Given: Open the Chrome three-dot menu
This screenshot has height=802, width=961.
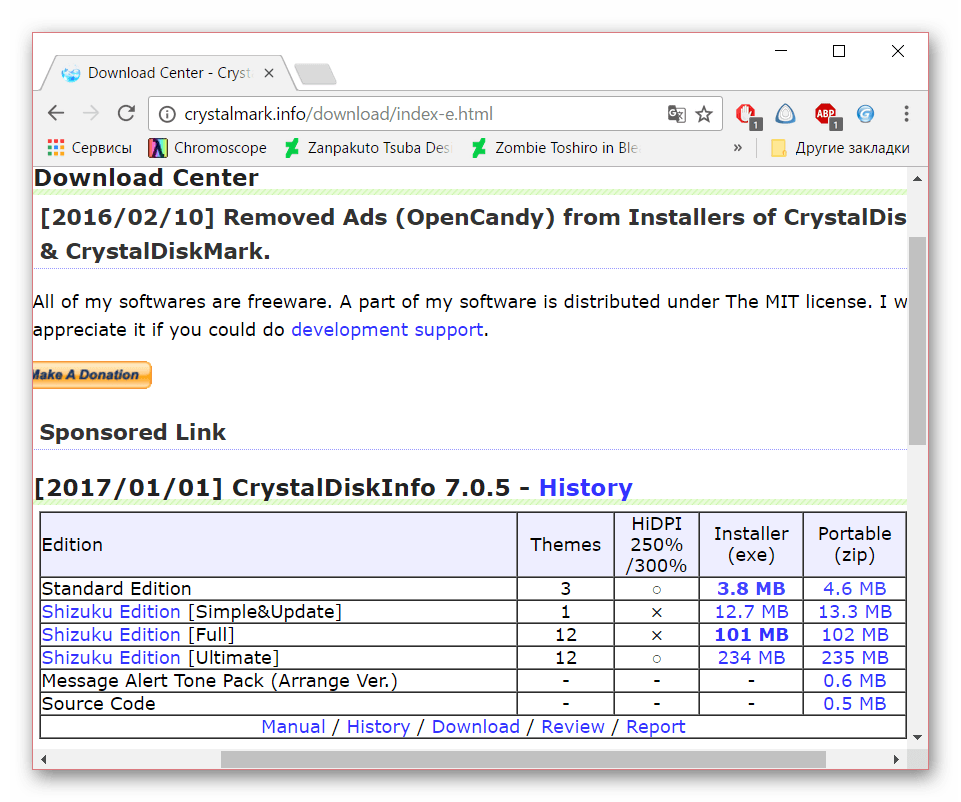Looking at the screenshot, I should [906, 114].
